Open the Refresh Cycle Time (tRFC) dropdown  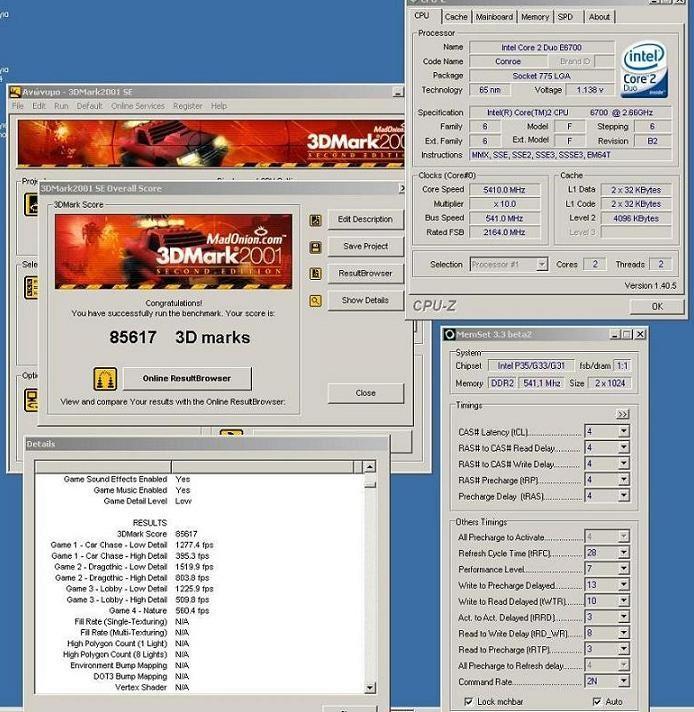[x=624, y=552]
